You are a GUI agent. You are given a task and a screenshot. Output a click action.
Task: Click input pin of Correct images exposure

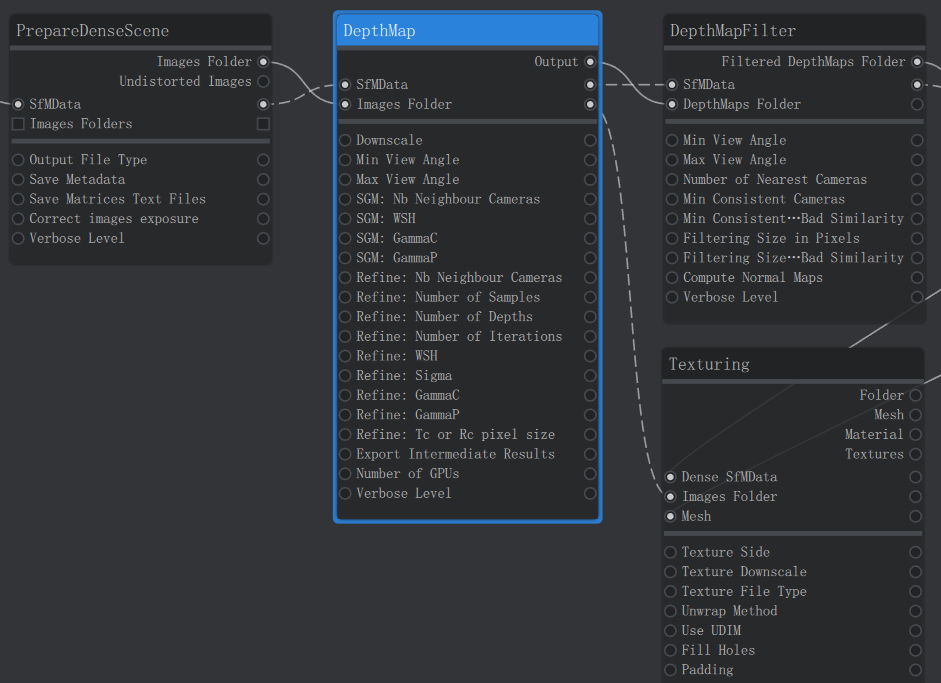coord(18,219)
